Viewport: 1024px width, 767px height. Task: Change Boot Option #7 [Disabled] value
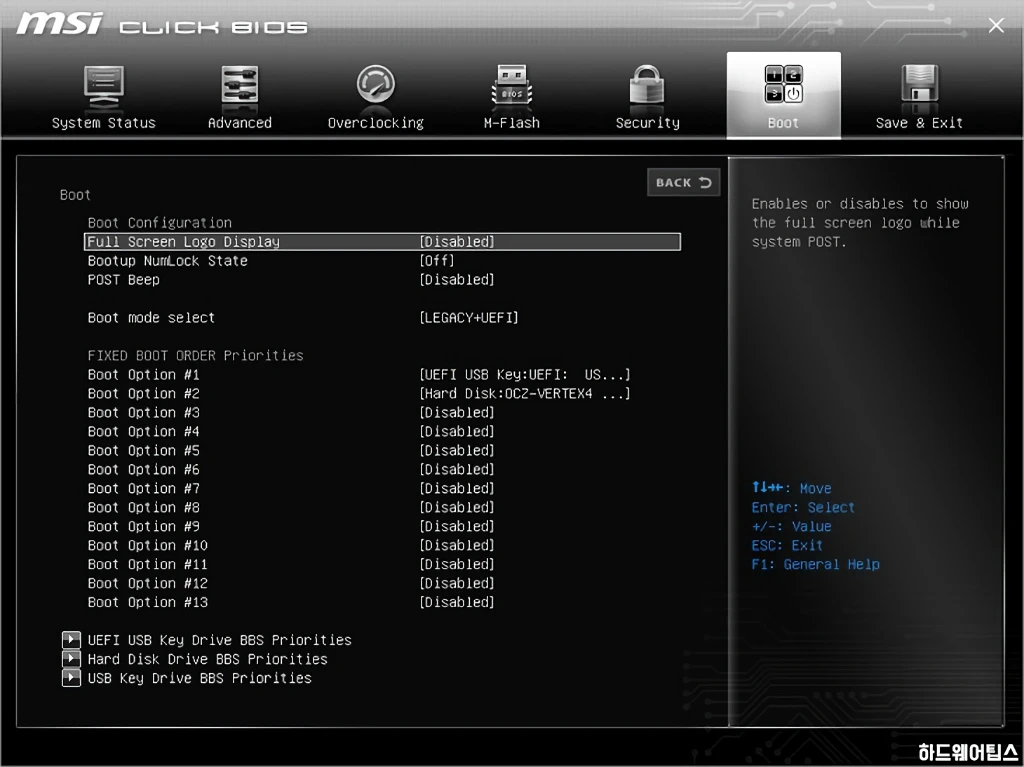[456, 488]
